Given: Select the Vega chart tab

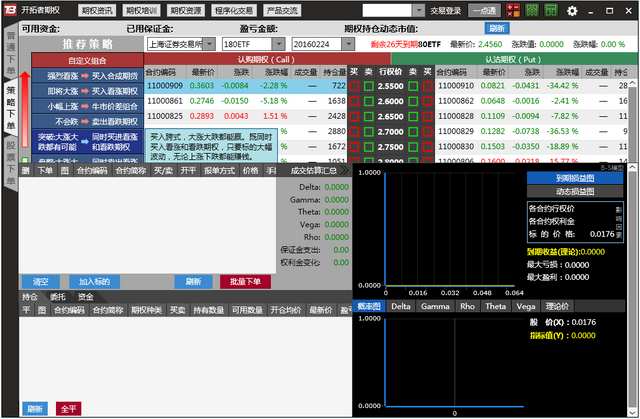Looking at the screenshot, I should point(526,306).
